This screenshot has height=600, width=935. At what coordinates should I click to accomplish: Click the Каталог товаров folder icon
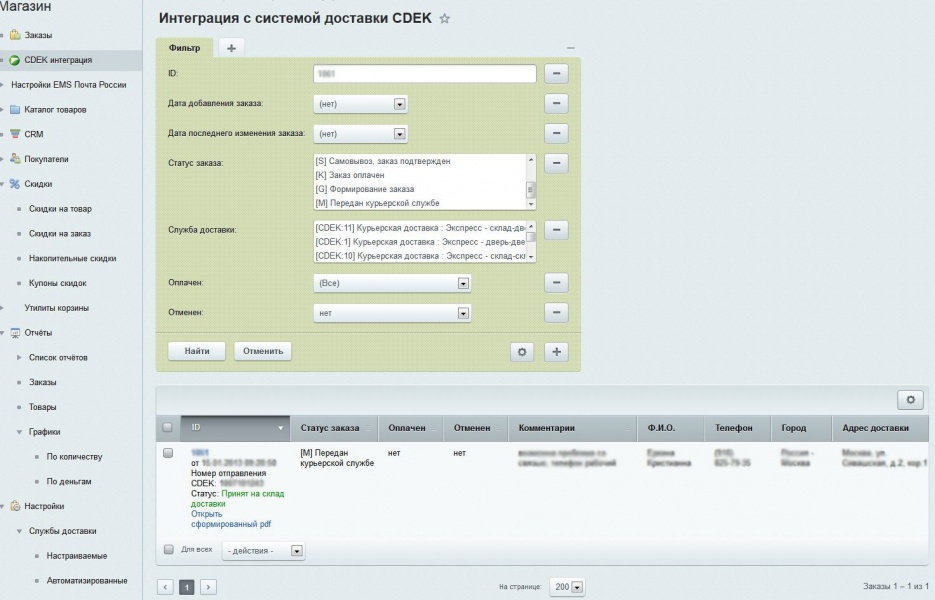pyautogui.click(x=15, y=110)
